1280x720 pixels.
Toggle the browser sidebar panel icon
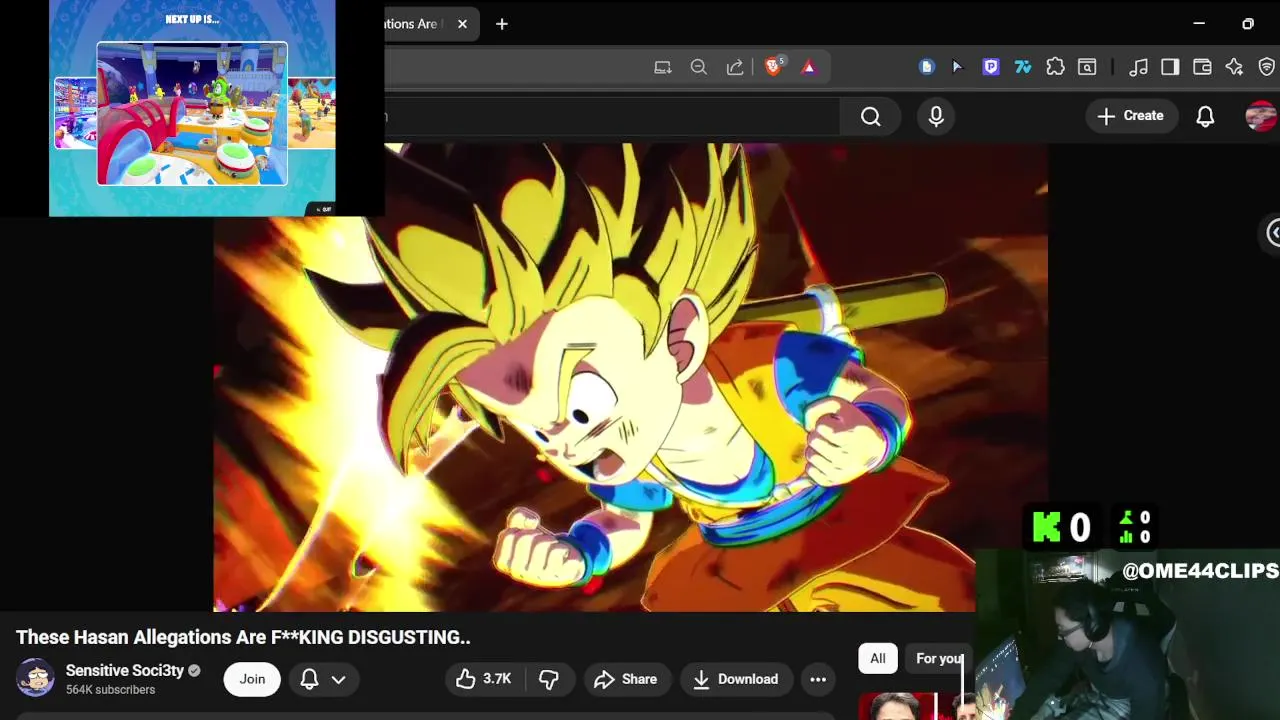[1170, 67]
